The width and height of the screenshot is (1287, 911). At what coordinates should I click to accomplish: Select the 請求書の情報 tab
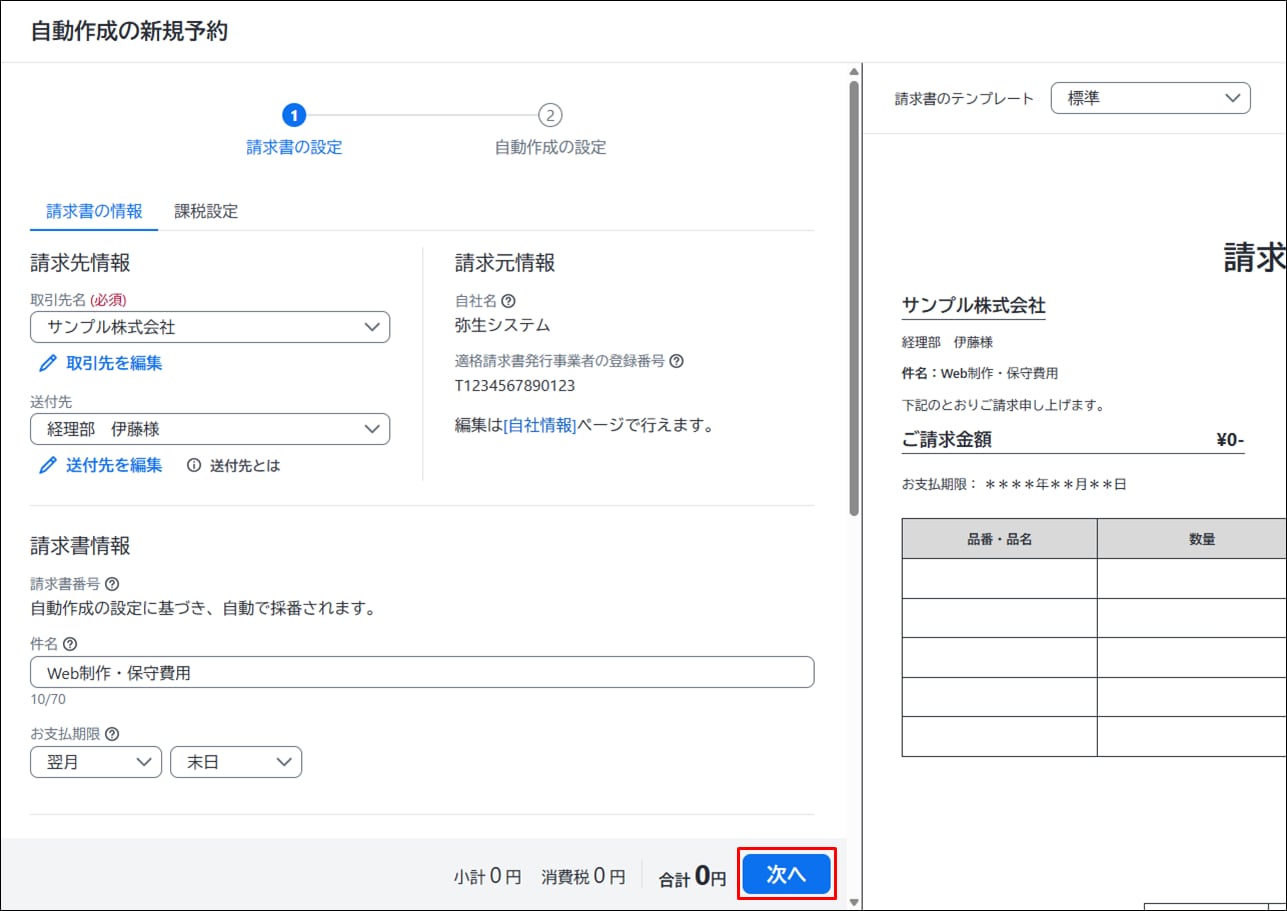point(94,211)
